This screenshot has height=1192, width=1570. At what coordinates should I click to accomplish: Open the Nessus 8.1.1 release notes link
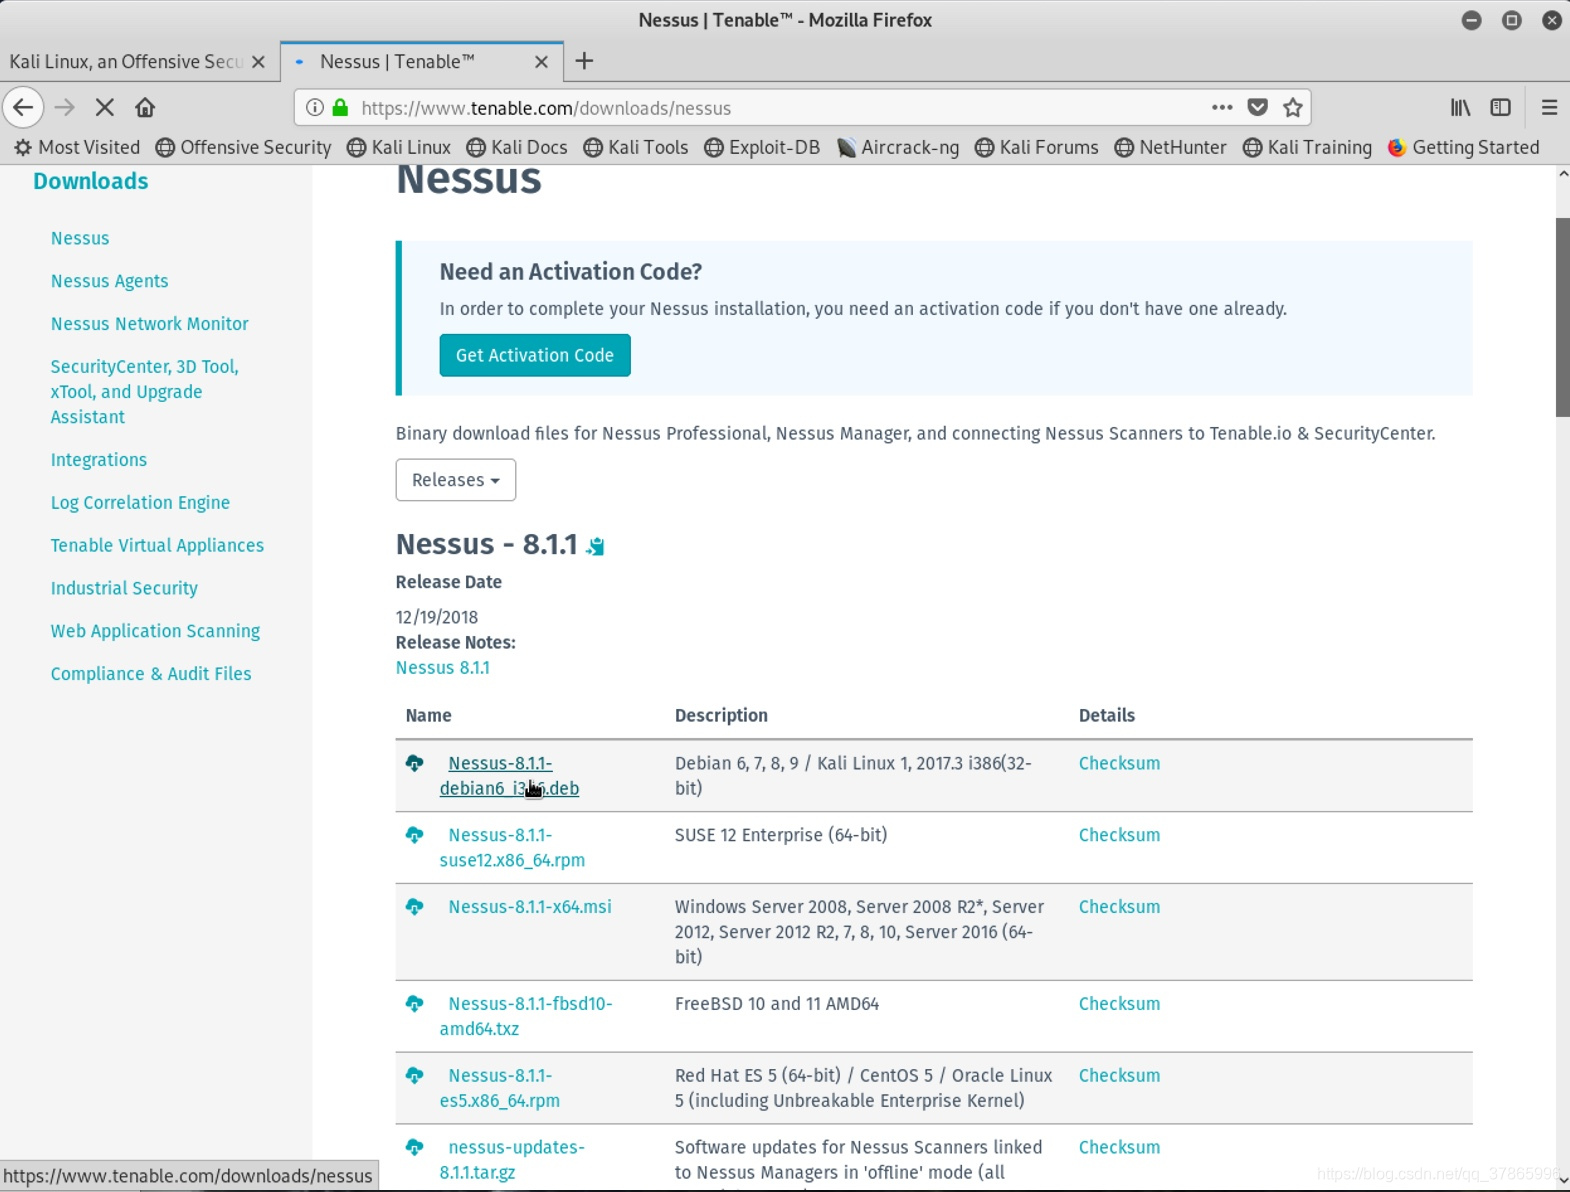443,668
